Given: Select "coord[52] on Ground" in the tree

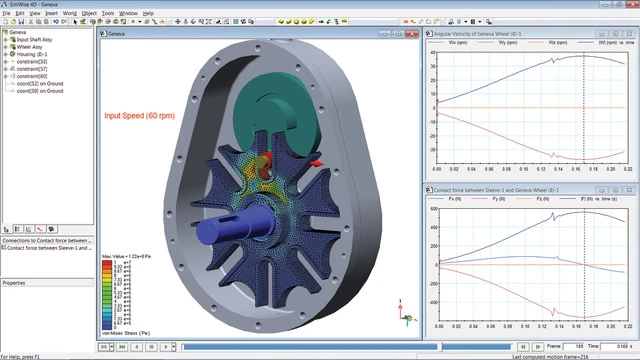Looking at the screenshot, I should (x=40, y=84).
